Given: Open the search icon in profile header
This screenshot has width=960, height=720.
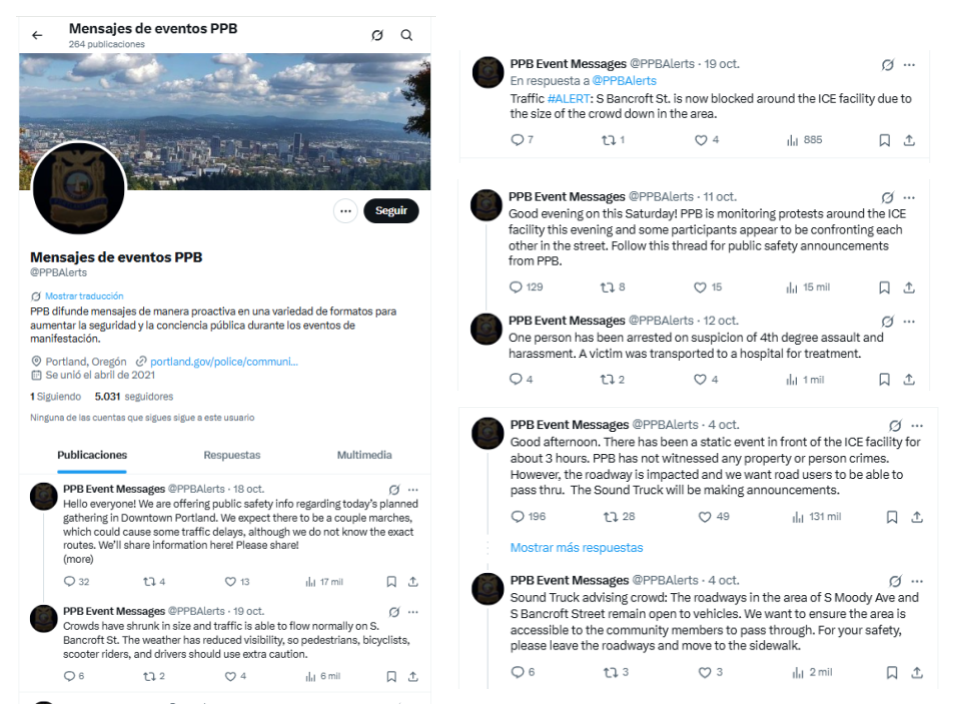Looking at the screenshot, I should coord(407,35).
